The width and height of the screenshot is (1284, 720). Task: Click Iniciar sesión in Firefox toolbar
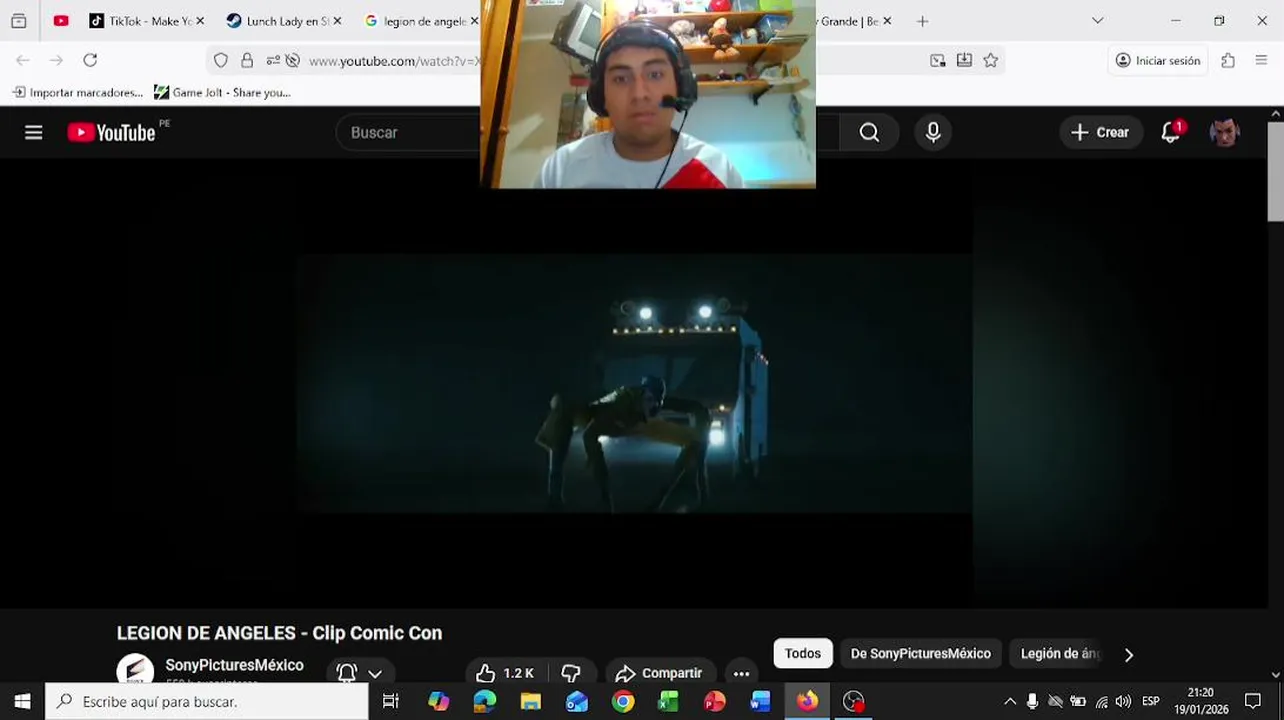click(x=1158, y=61)
